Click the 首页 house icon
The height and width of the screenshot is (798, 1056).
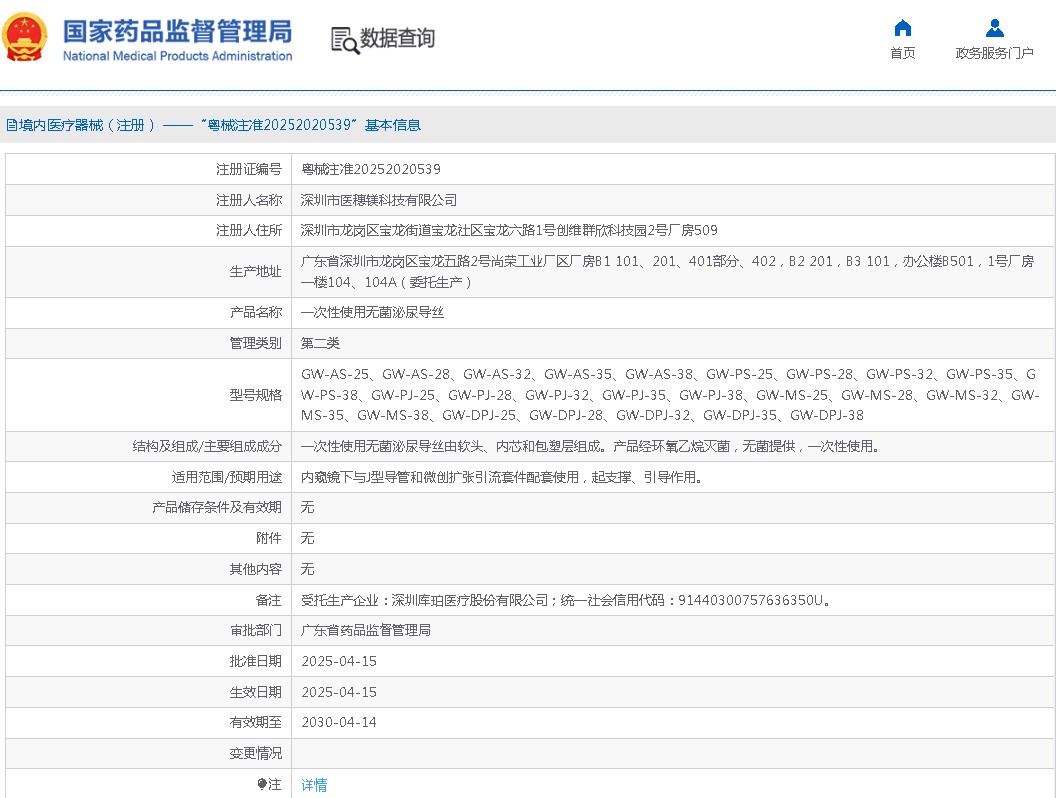click(x=902, y=28)
